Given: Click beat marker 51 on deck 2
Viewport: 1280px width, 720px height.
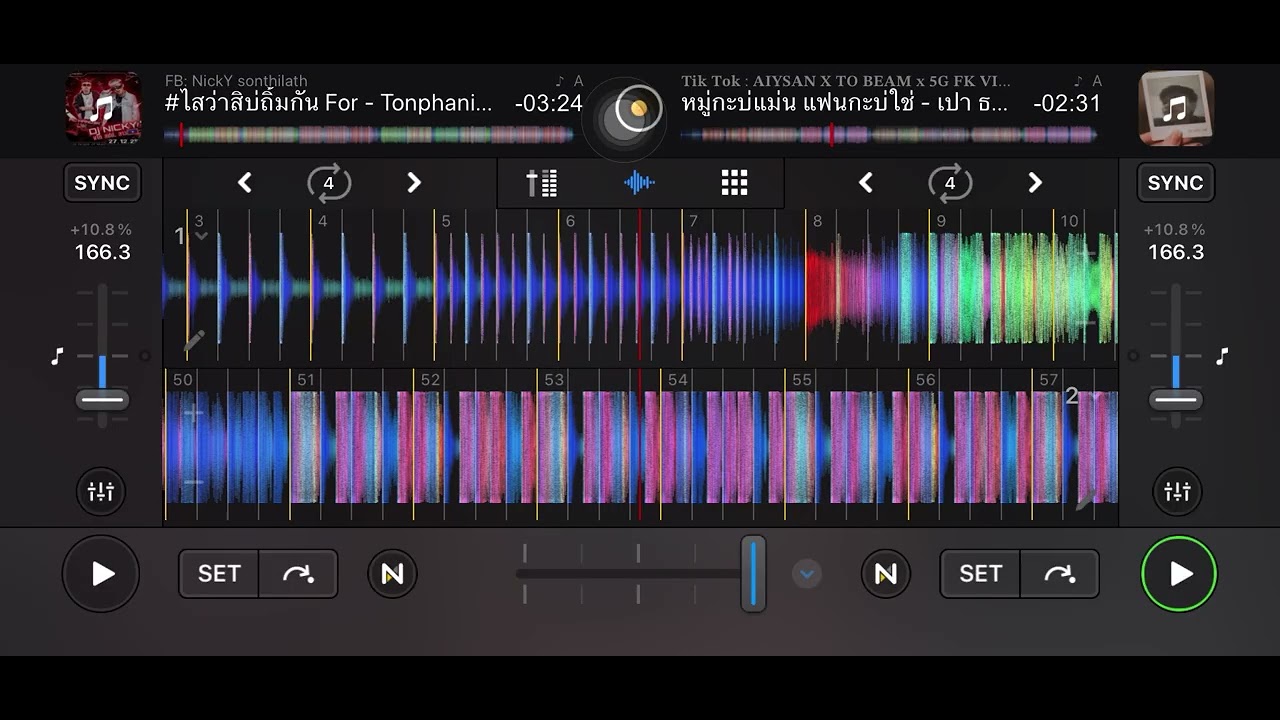Looking at the screenshot, I should pos(306,380).
